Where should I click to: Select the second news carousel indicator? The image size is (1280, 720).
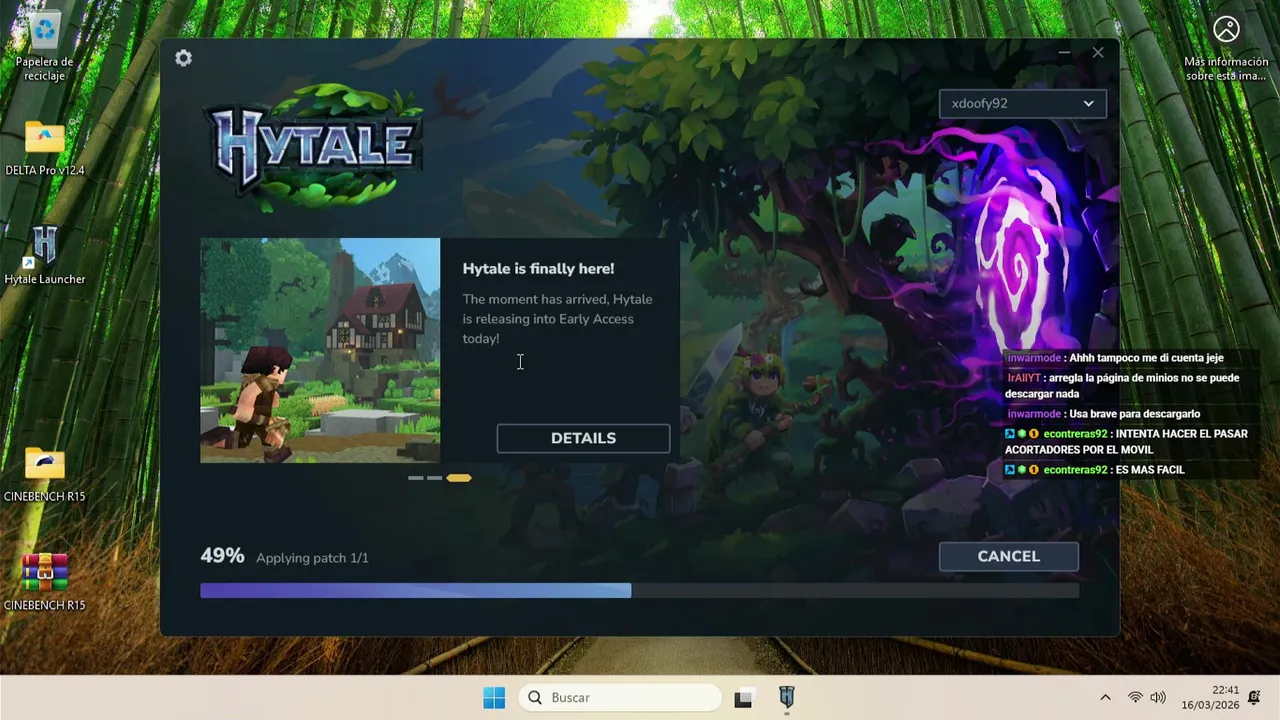coord(435,478)
